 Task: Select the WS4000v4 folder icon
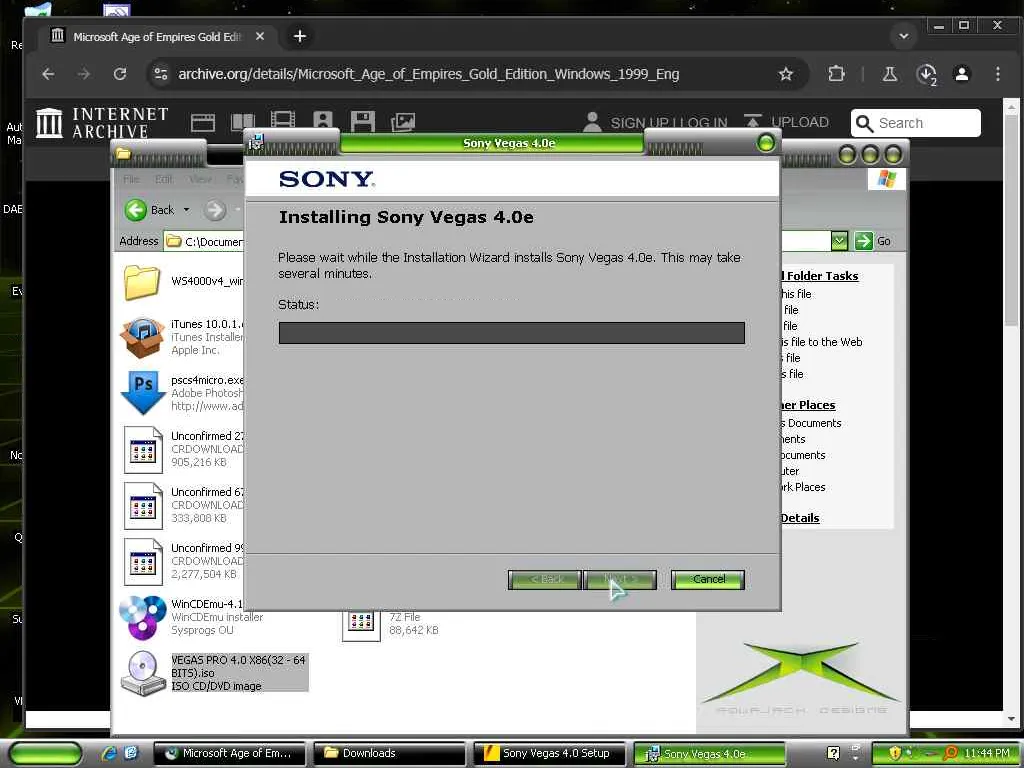[x=142, y=282]
